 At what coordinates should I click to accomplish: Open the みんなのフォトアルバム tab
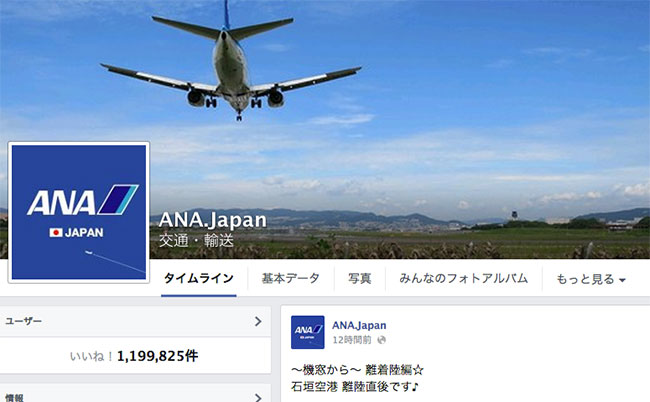(x=463, y=278)
